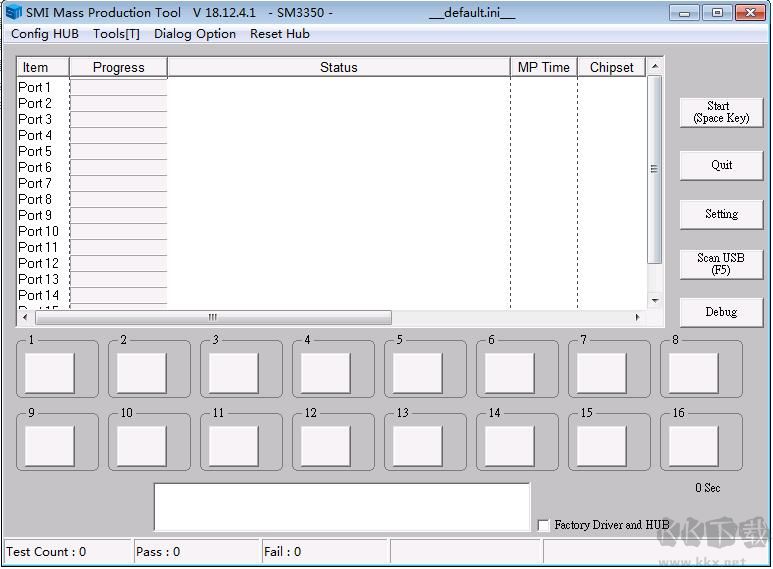Click the horizontal scrollbar thumb
Screen dimensions: 773x569
213,317
